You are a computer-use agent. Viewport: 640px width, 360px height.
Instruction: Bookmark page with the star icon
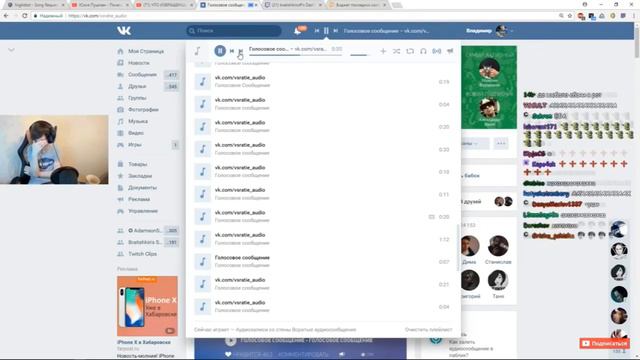[x=570, y=16]
